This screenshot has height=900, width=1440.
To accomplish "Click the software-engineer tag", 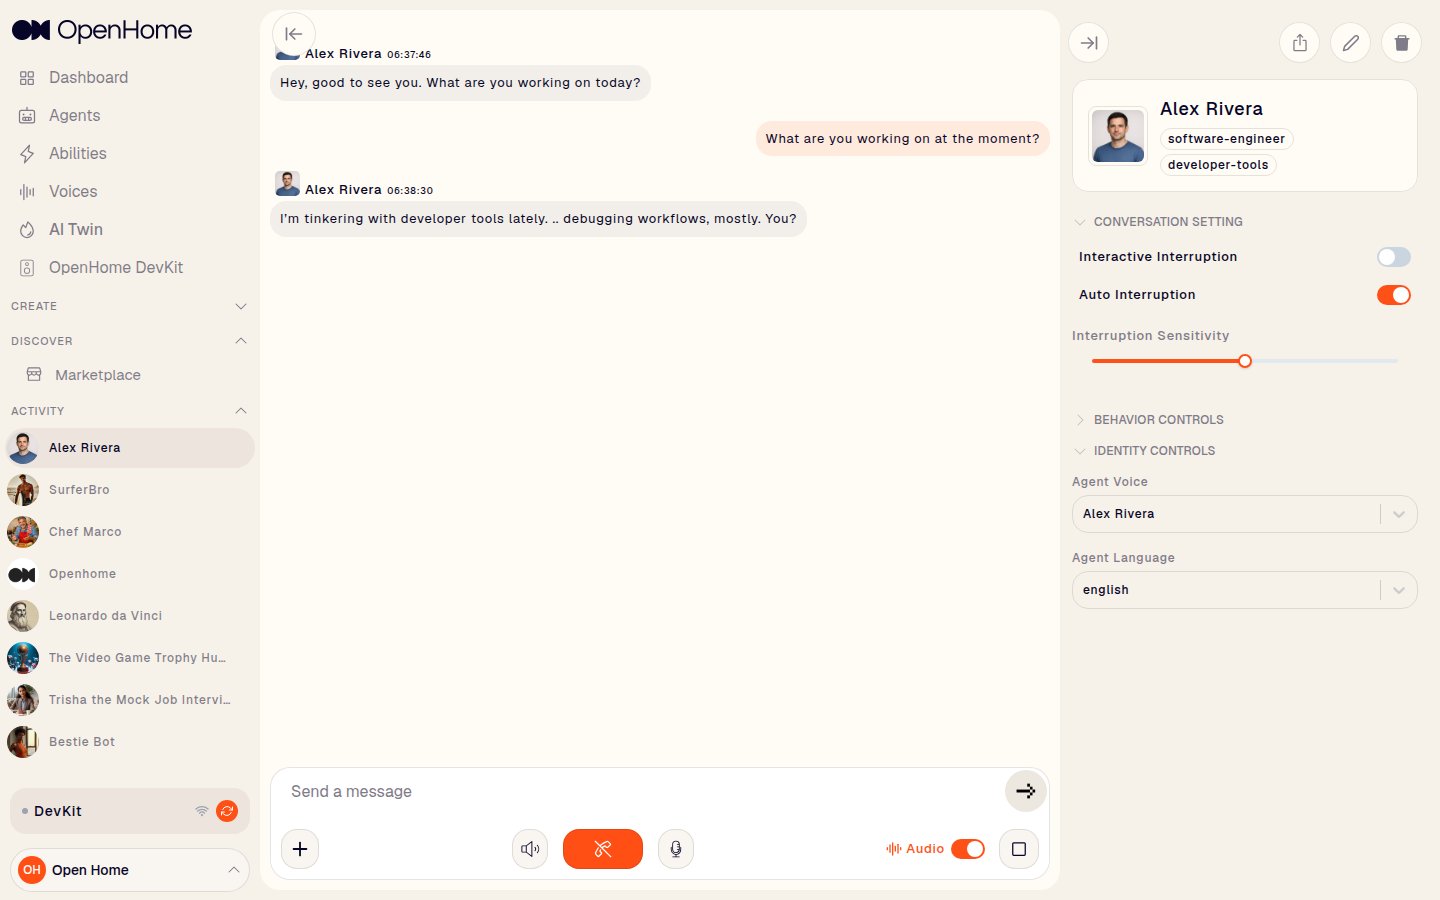I will click(x=1226, y=139).
